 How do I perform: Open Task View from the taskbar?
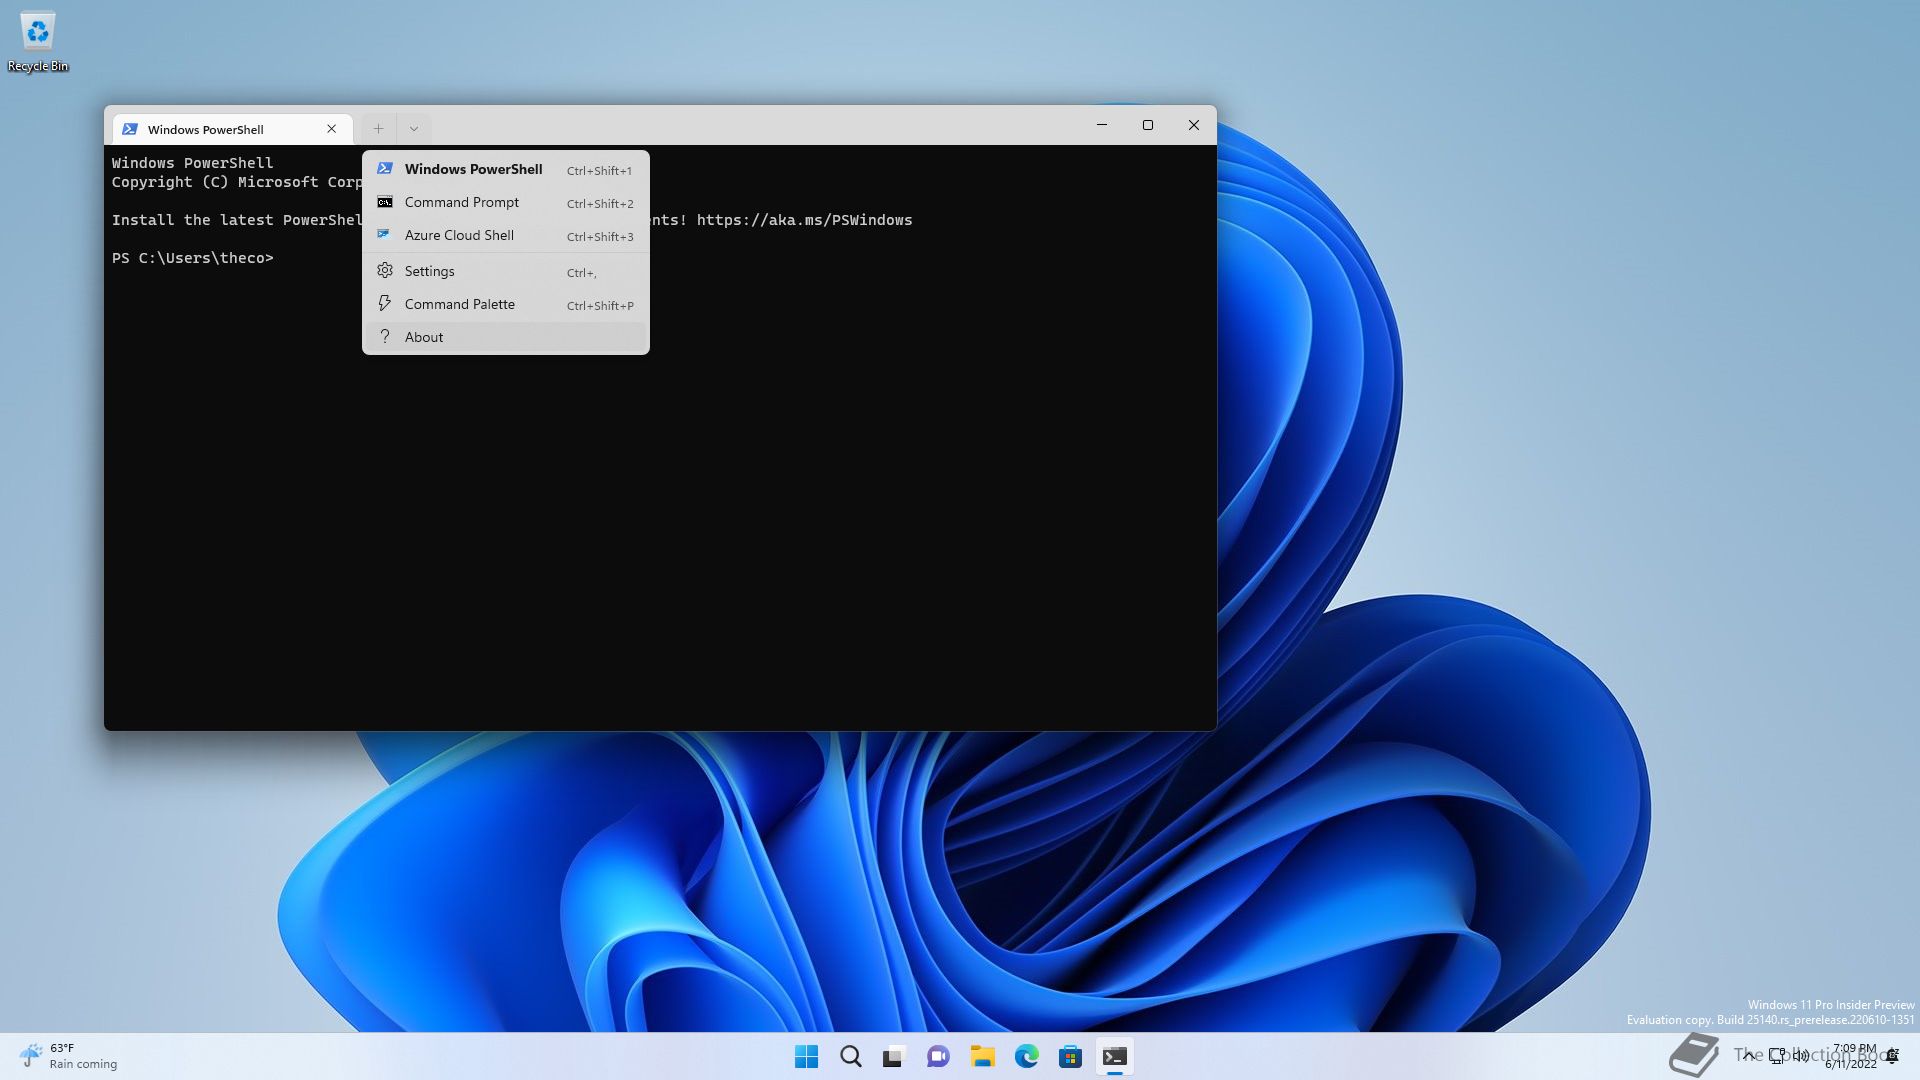pyautogui.click(x=894, y=1057)
